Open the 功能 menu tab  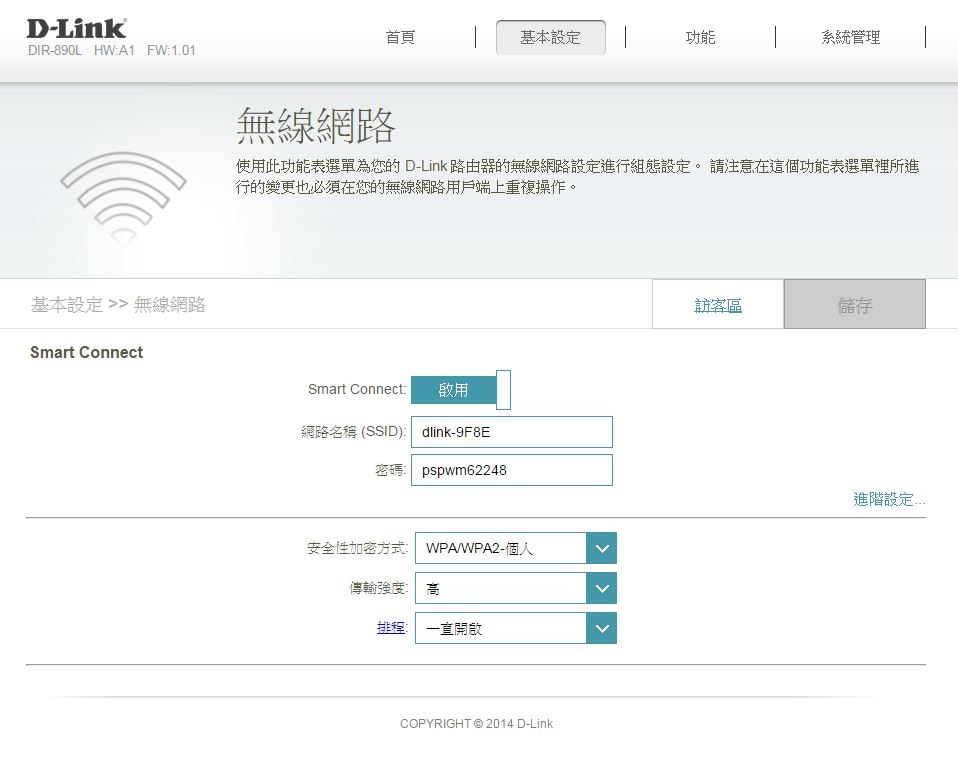[700, 38]
